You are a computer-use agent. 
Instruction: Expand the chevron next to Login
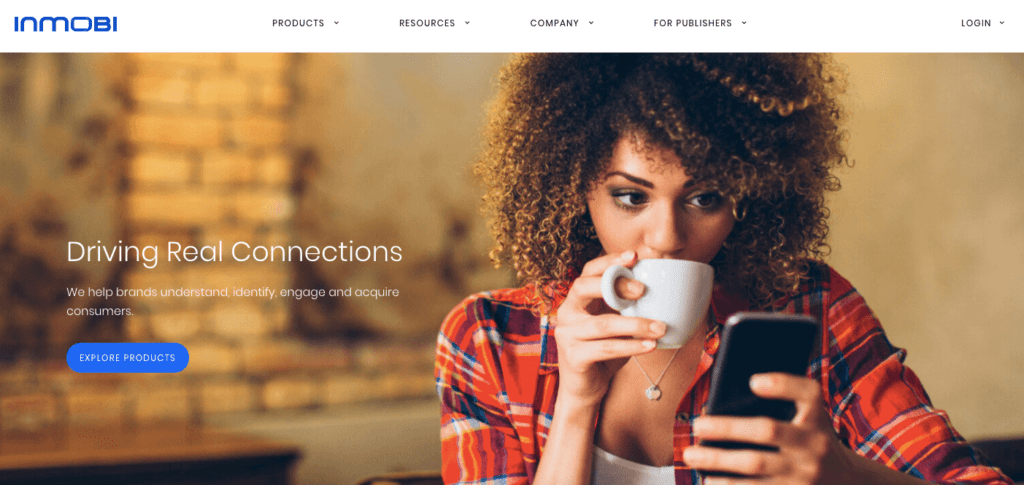pos(1002,23)
